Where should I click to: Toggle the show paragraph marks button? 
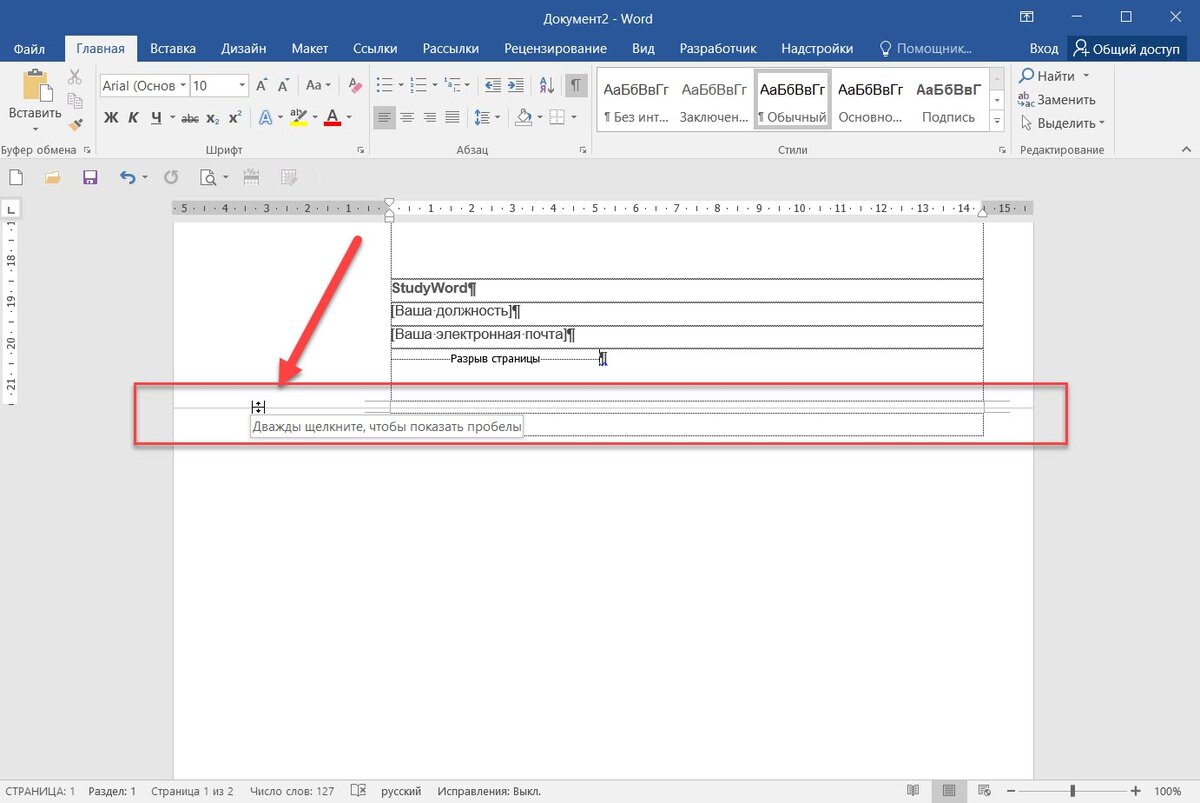click(x=576, y=86)
